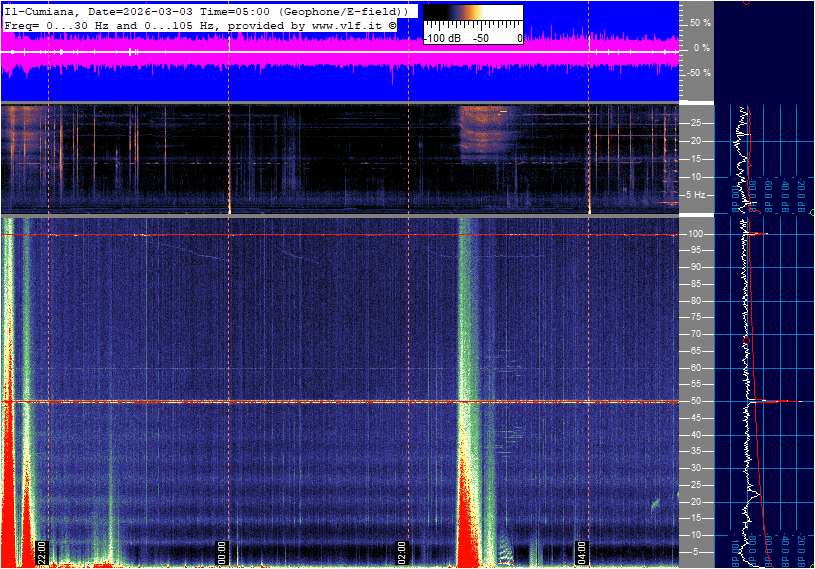Screen dimensions: 815x569
Task: Click the 02:00 time marker label
Action: point(402,552)
